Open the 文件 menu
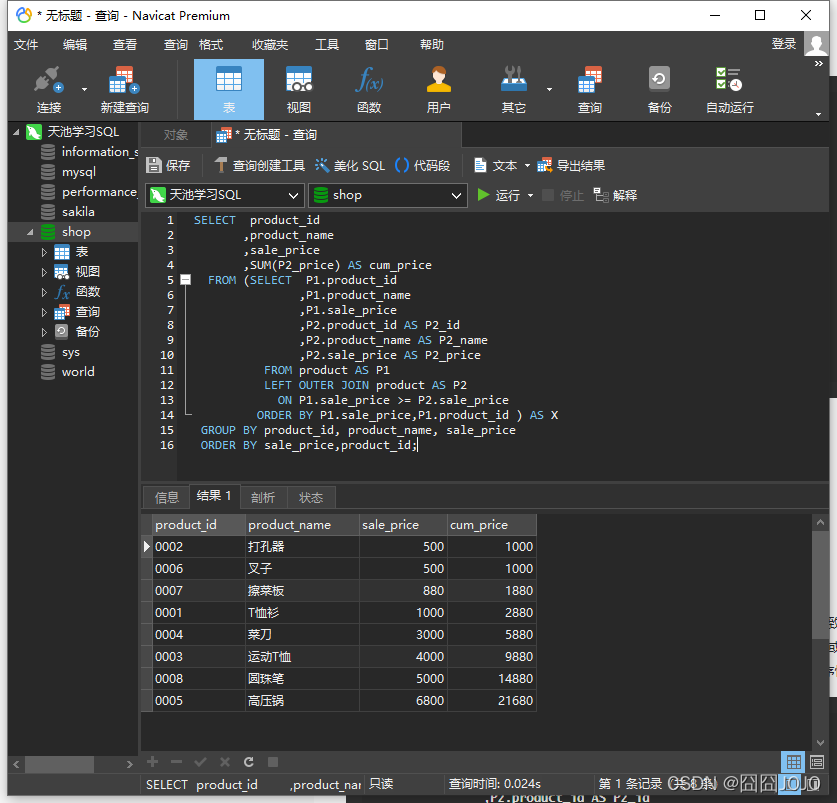Viewport: 837px width, 803px height. 26,45
